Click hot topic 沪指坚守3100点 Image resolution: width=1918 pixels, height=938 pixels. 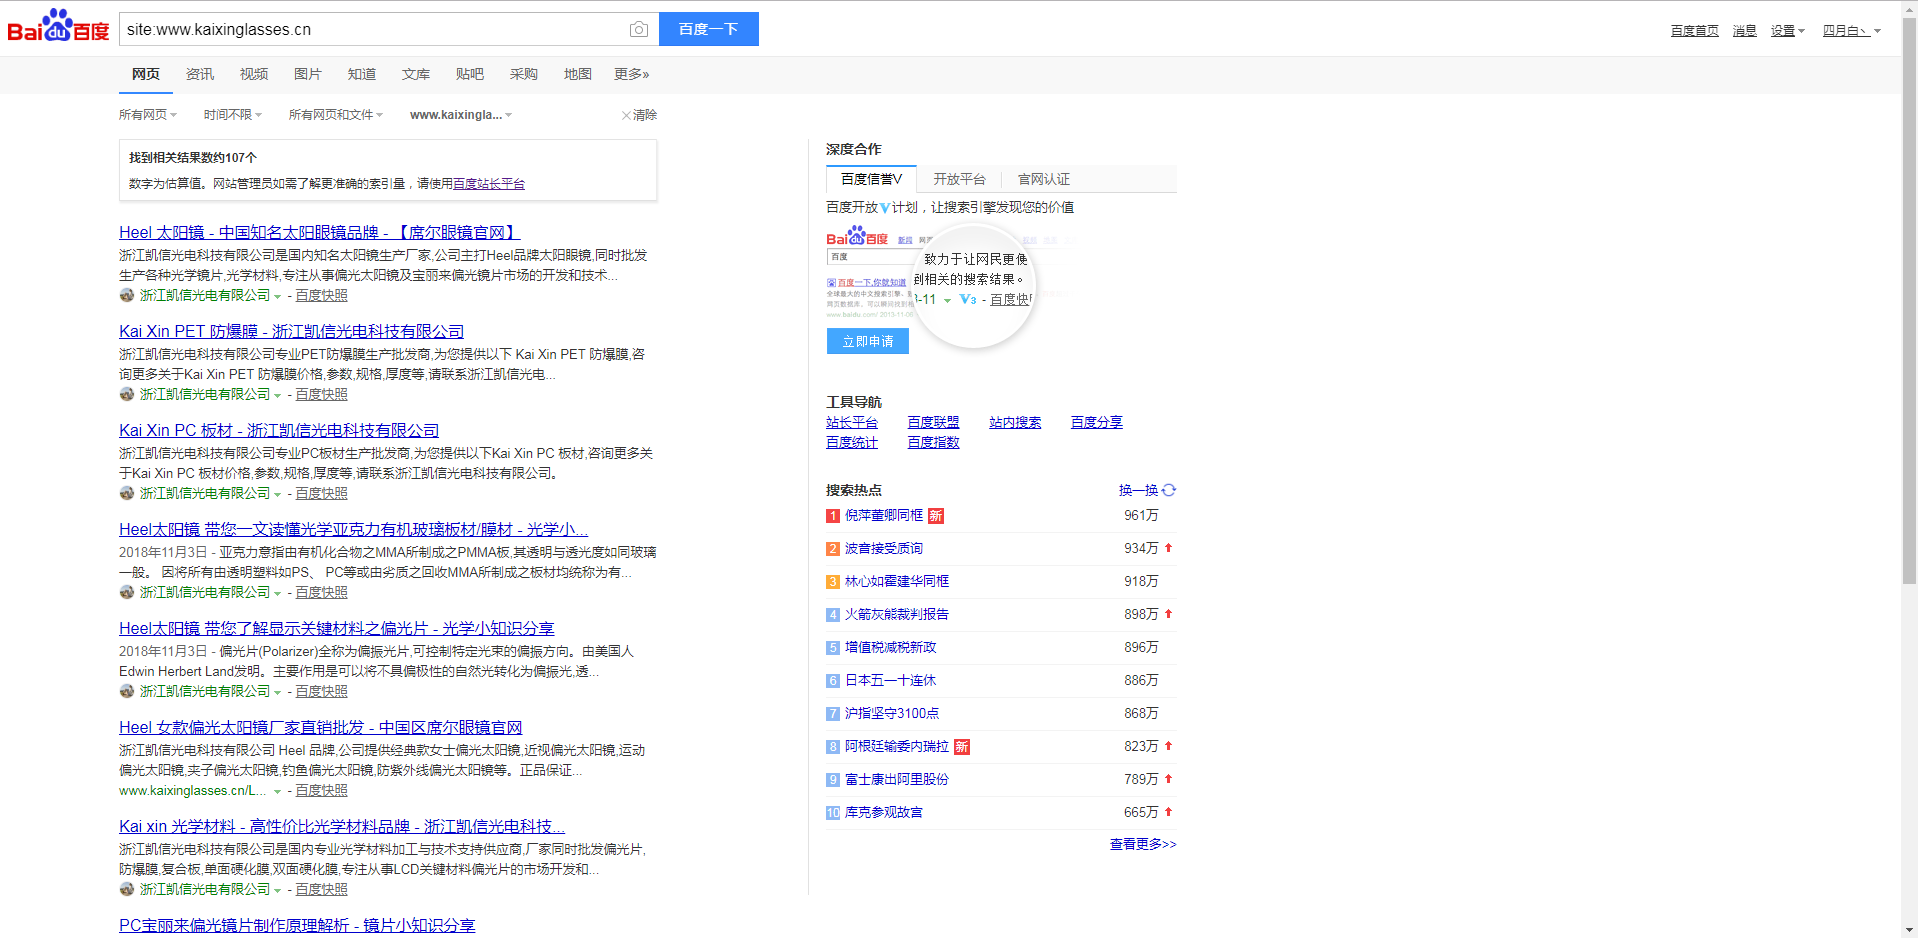point(892,713)
